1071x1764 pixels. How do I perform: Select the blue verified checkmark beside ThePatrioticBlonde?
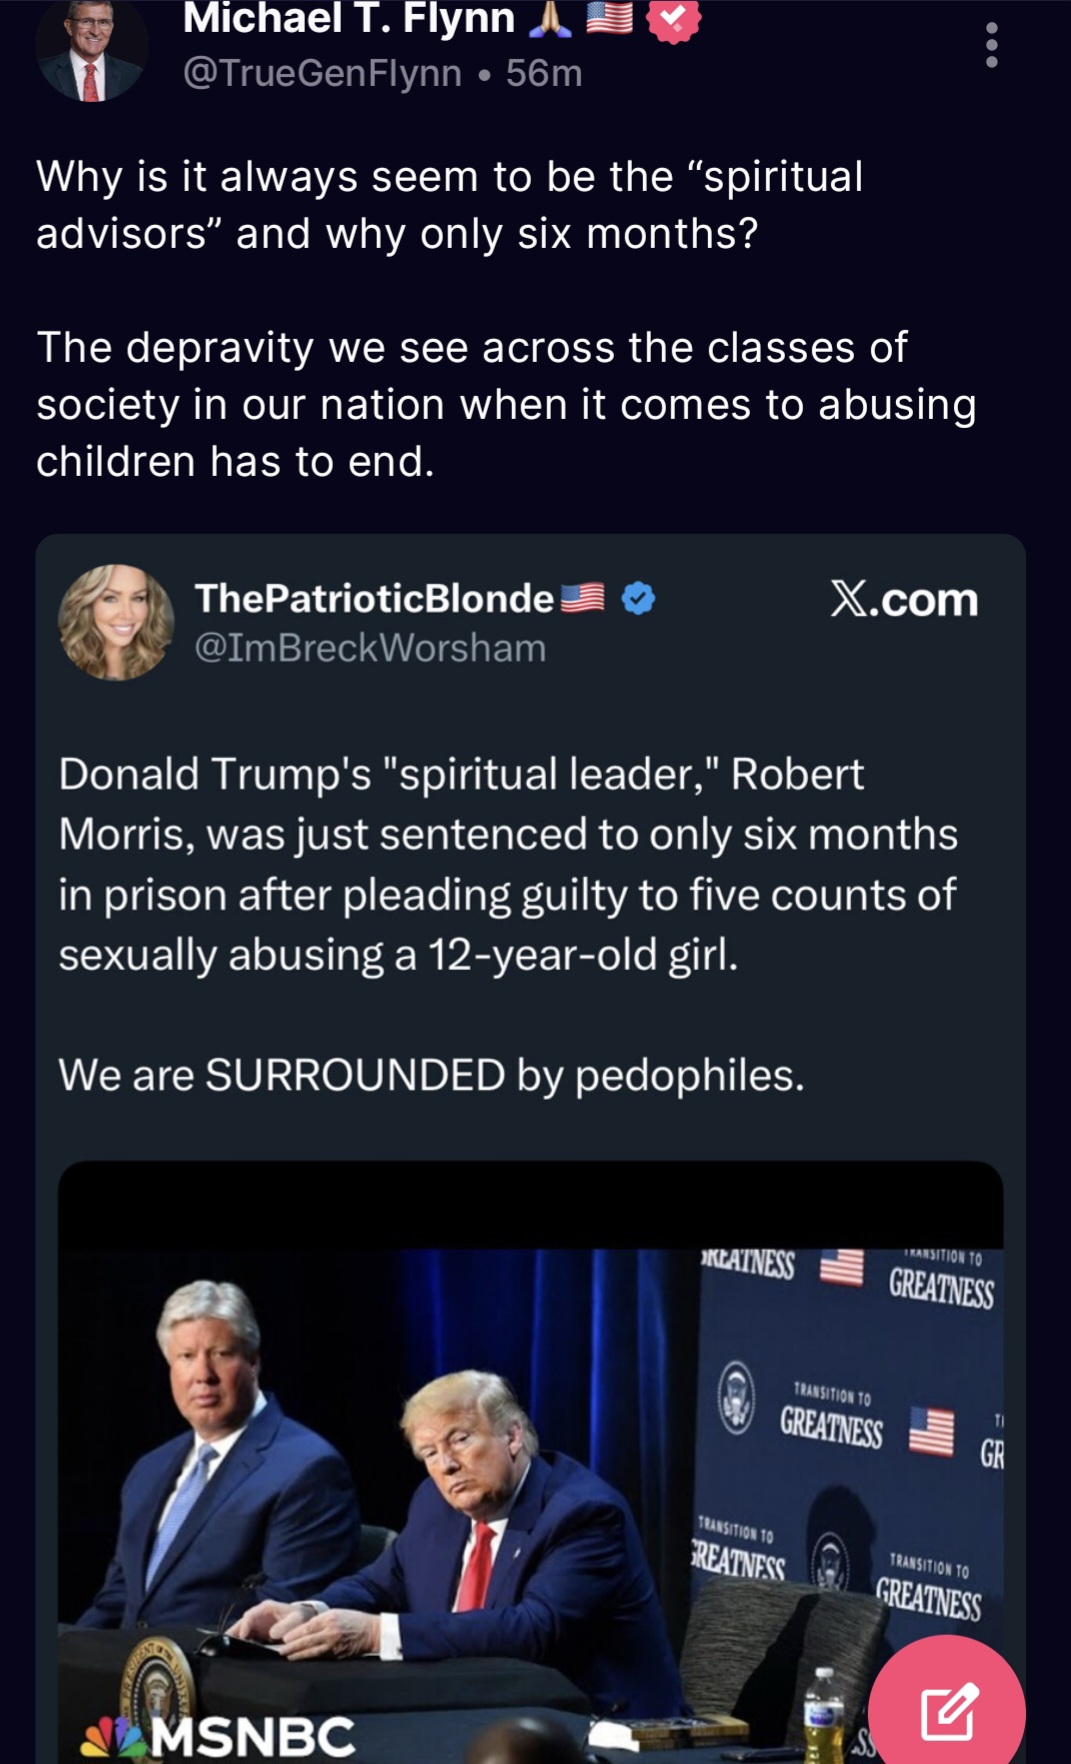(x=636, y=596)
